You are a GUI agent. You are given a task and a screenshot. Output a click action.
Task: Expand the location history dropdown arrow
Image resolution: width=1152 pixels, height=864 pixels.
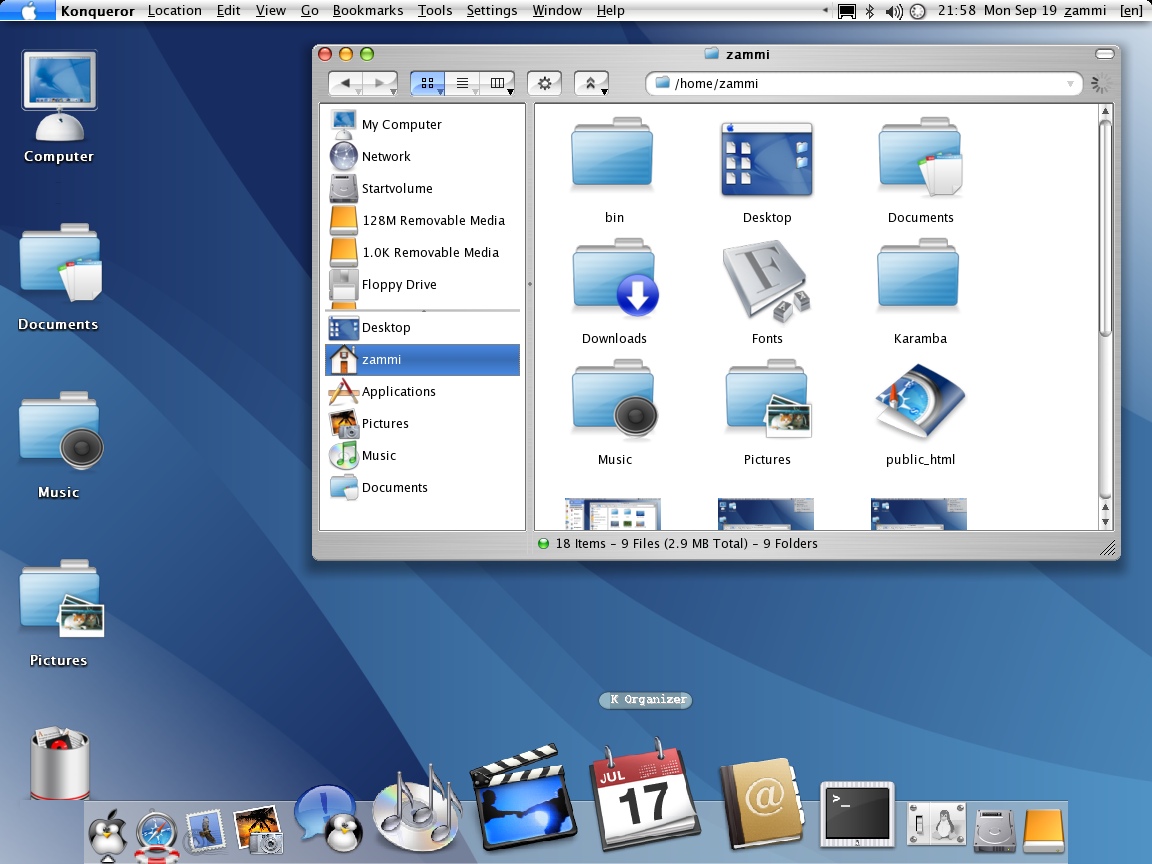point(1070,84)
